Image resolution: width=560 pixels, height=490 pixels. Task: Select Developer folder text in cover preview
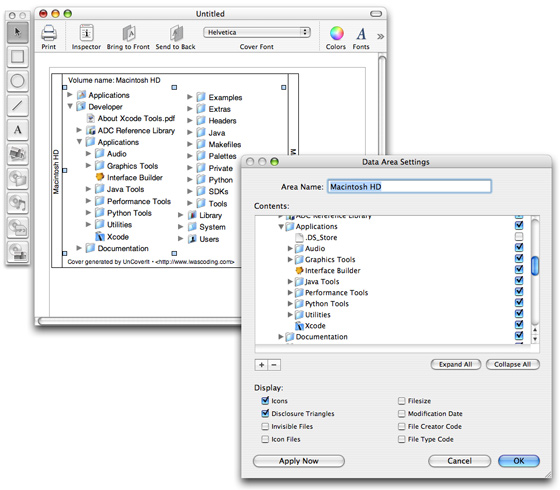105,107
